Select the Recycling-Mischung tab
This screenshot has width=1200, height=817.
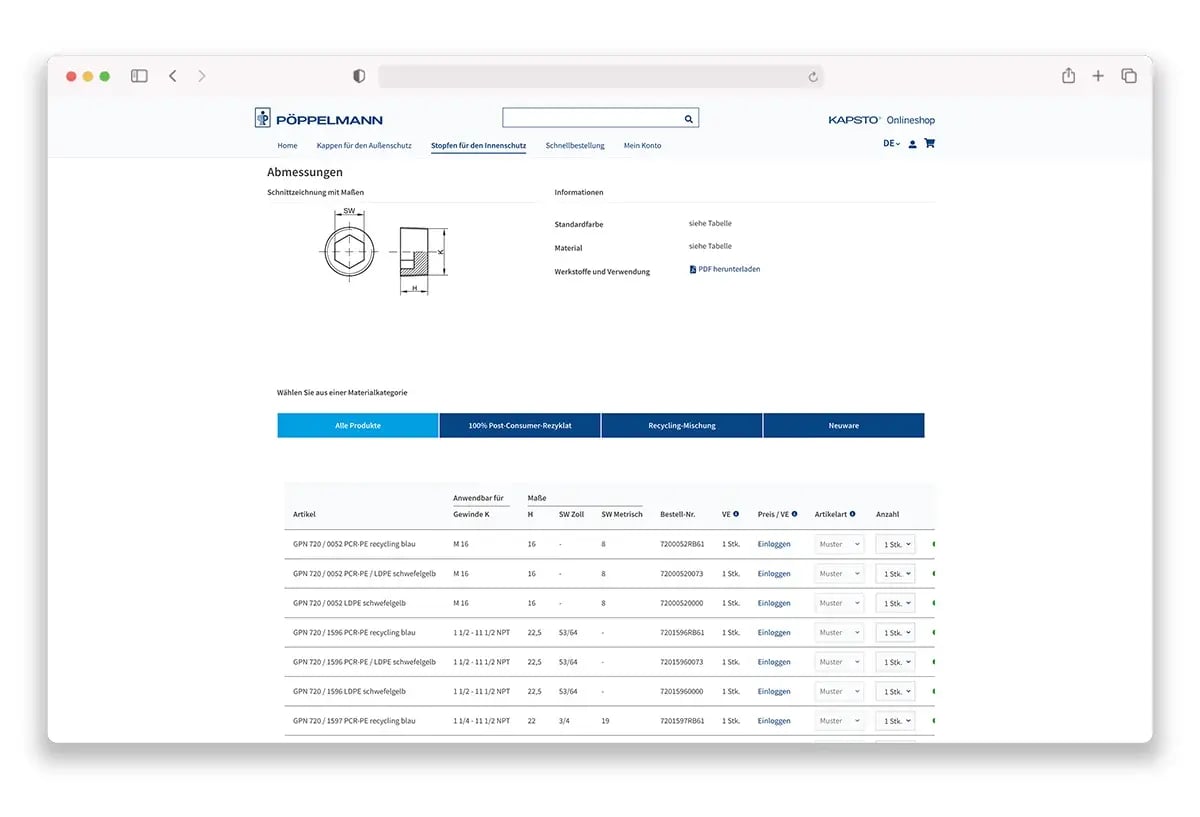[x=682, y=425]
